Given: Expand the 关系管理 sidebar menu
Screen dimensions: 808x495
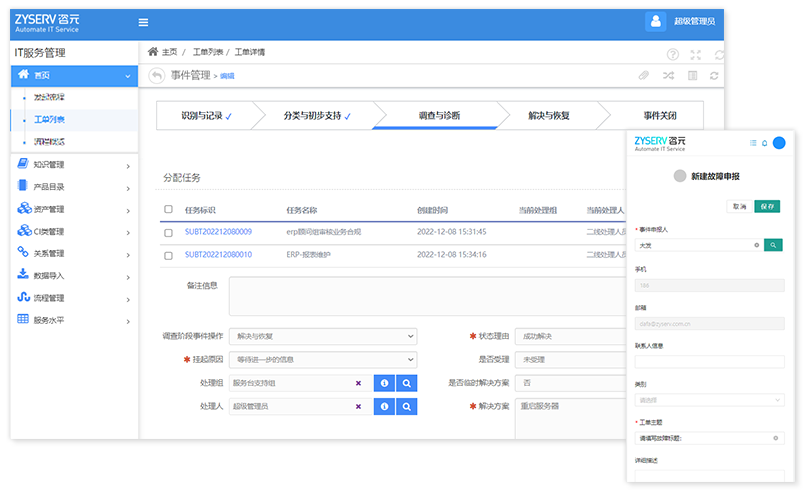Looking at the screenshot, I should click(x=74, y=253).
